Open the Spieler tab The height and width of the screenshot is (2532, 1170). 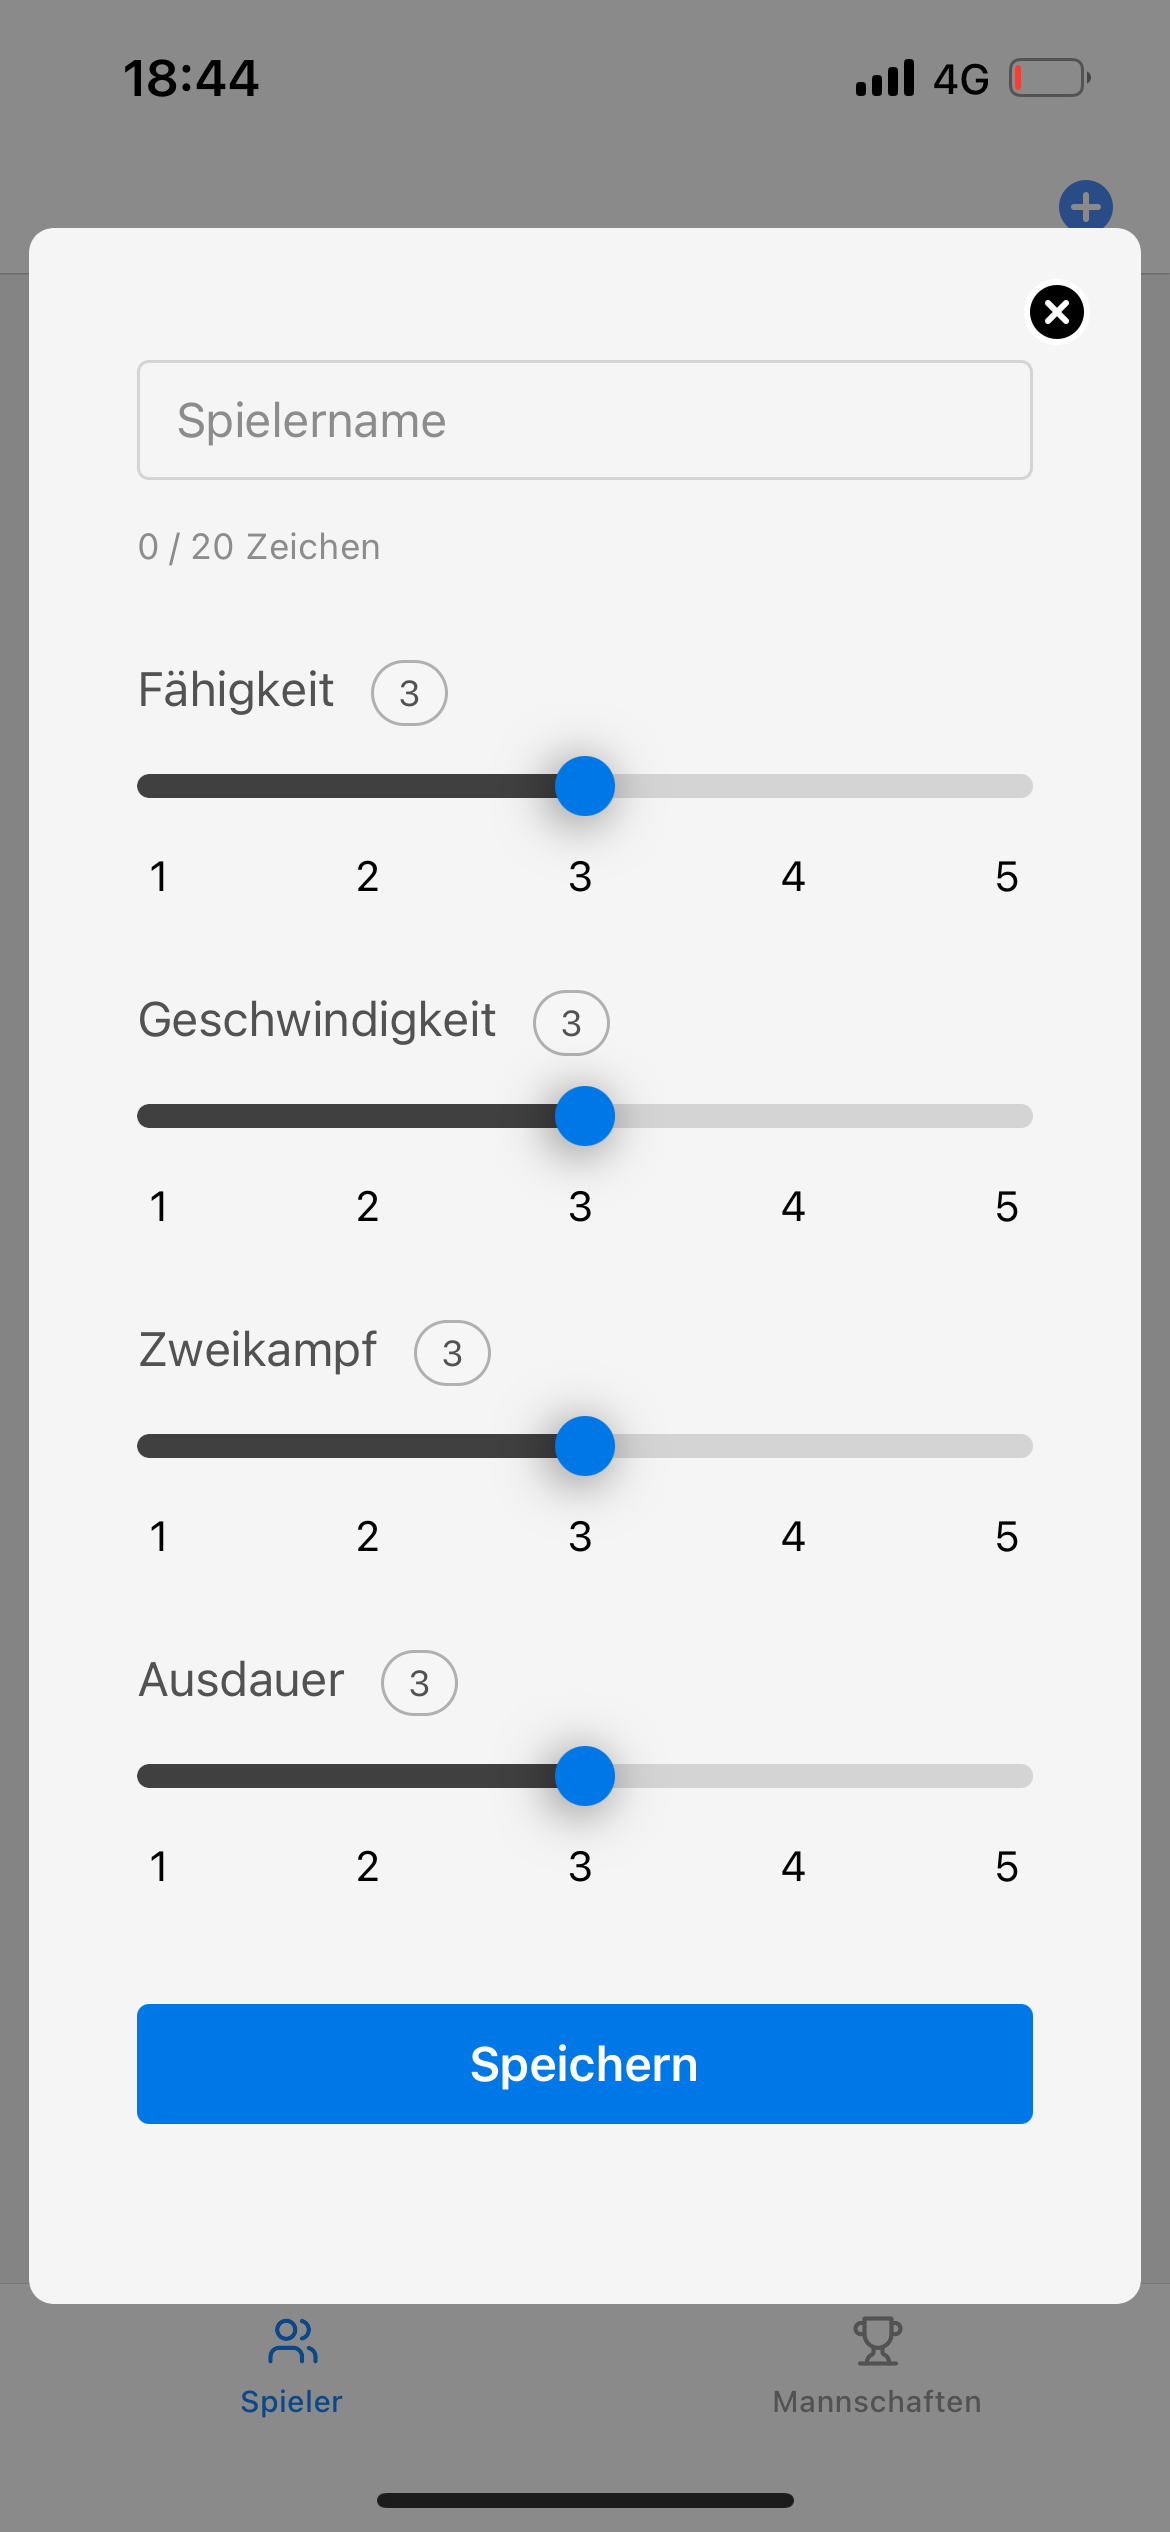click(291, 2366)
